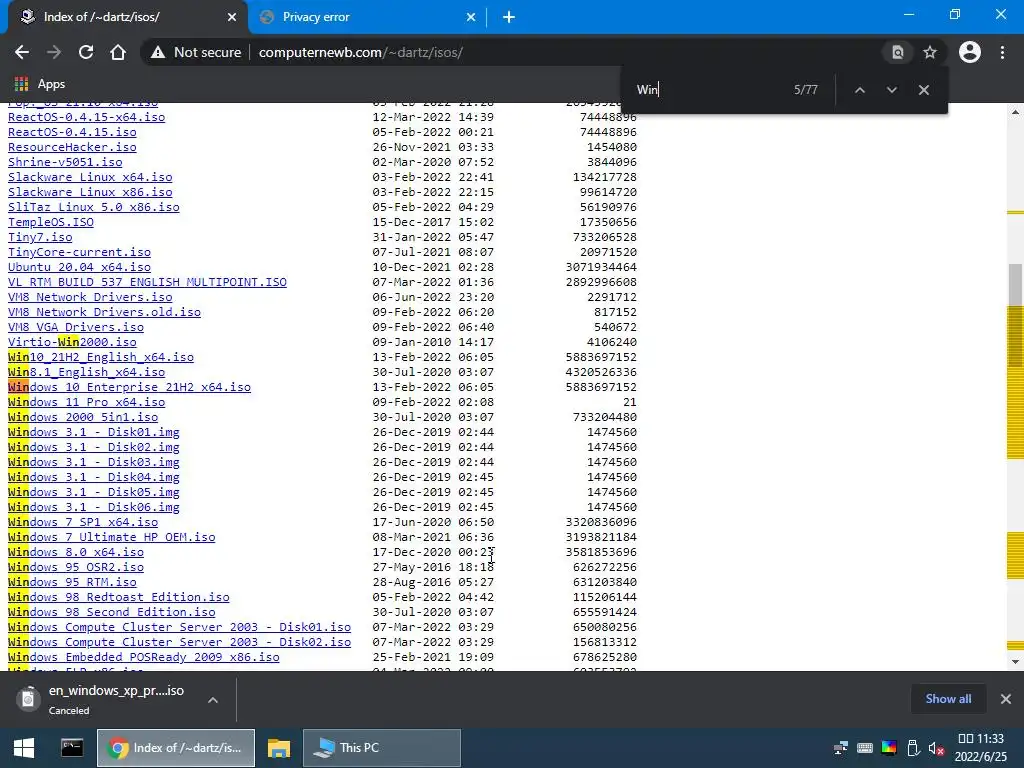Download Slackware_Linux_x64.iso
1024x768 pixels.
coord(90,177)
